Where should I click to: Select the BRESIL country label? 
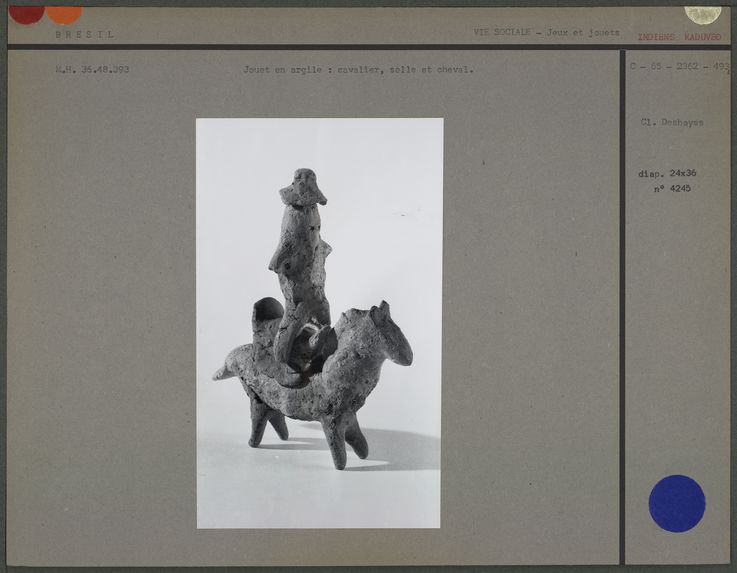[85, 34]
